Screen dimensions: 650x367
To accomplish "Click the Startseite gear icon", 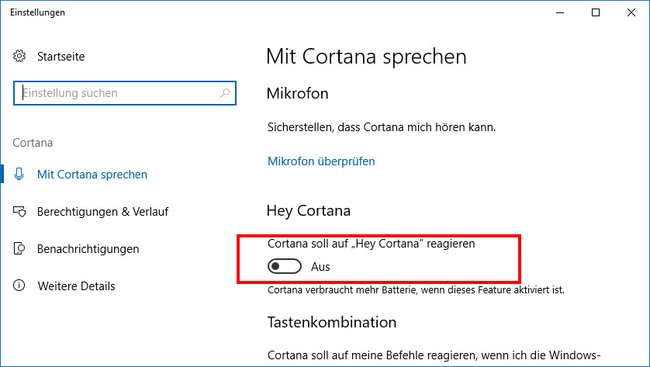I will [19, 56].
